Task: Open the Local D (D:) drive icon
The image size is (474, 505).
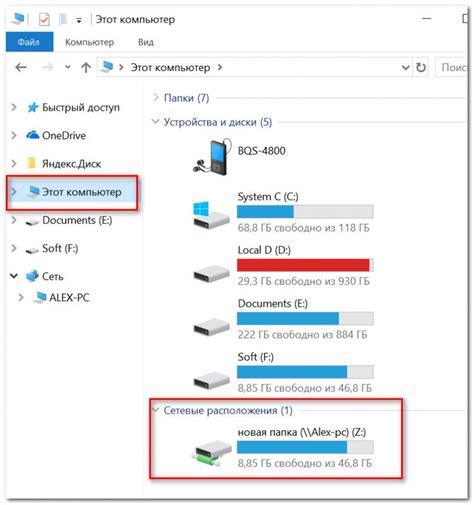Action: (211, 273)
